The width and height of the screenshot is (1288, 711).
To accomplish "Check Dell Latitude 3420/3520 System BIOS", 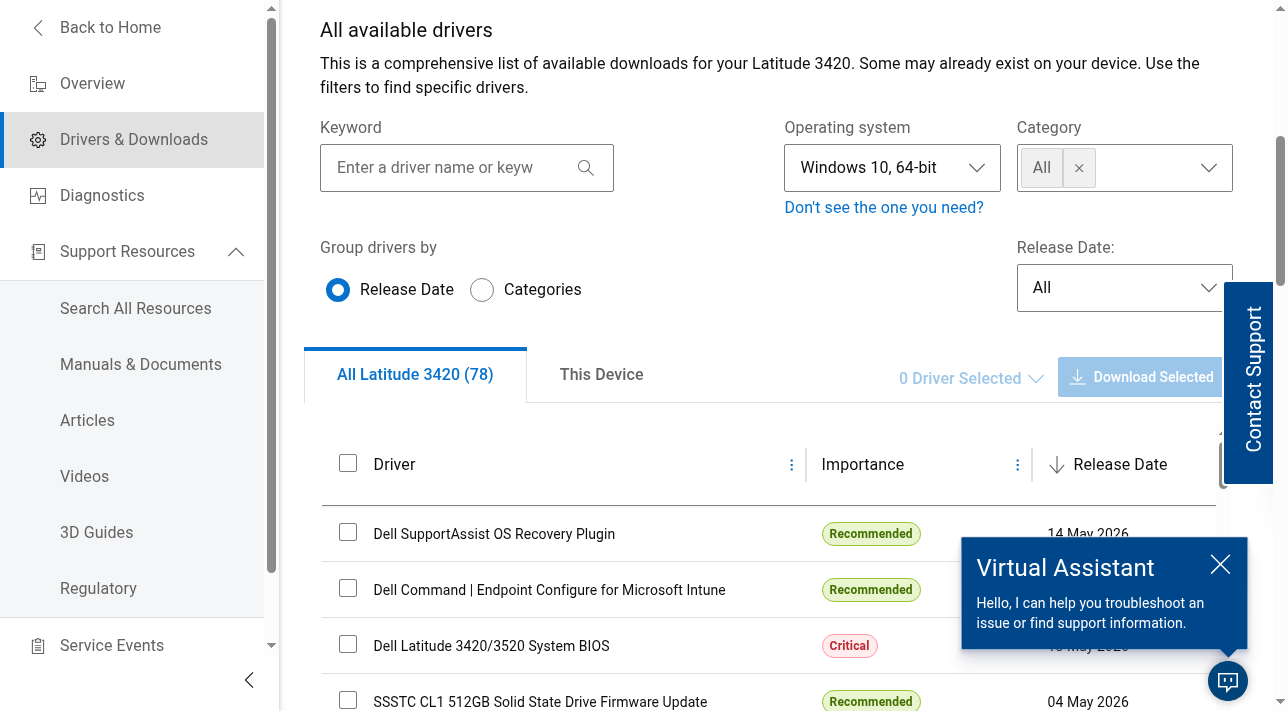I will point(348,644).
